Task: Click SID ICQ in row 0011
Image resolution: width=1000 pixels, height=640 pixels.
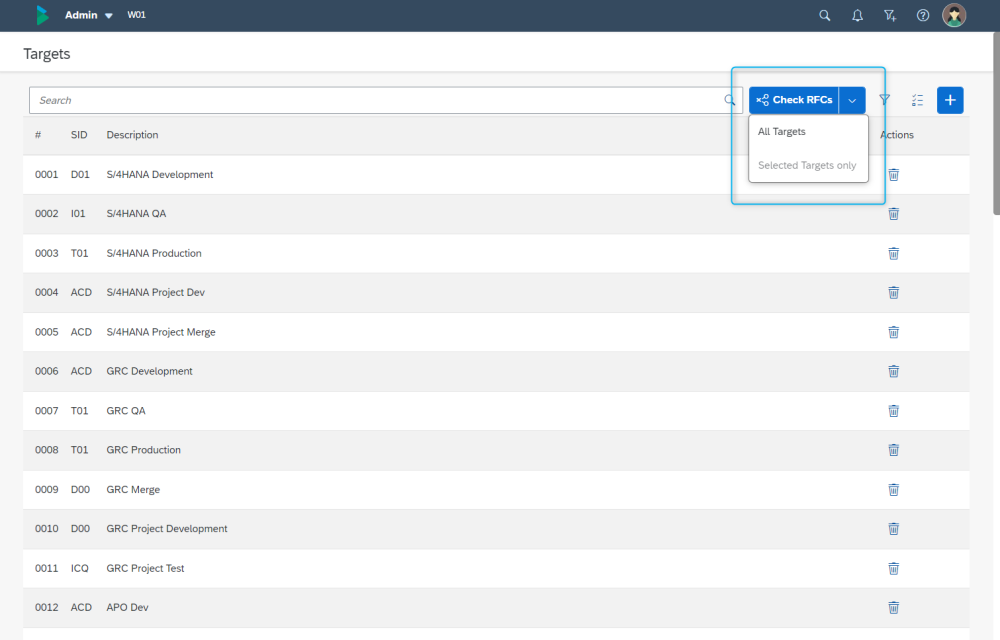Action: (x=80, y=568)
